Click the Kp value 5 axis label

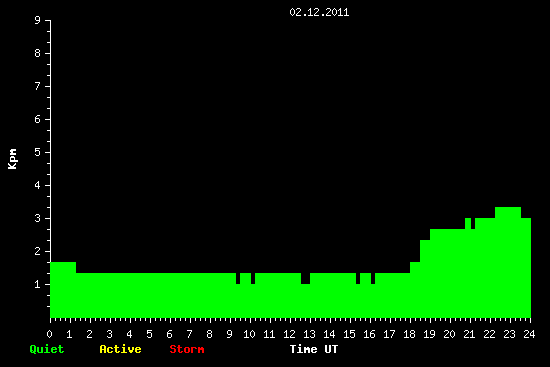(x=38, y=152)
